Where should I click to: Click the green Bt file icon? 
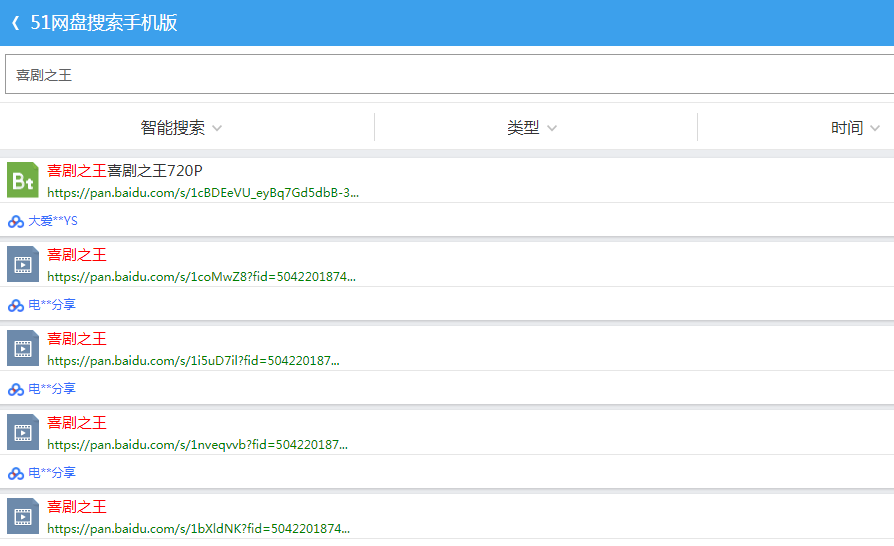pos(23,180)
